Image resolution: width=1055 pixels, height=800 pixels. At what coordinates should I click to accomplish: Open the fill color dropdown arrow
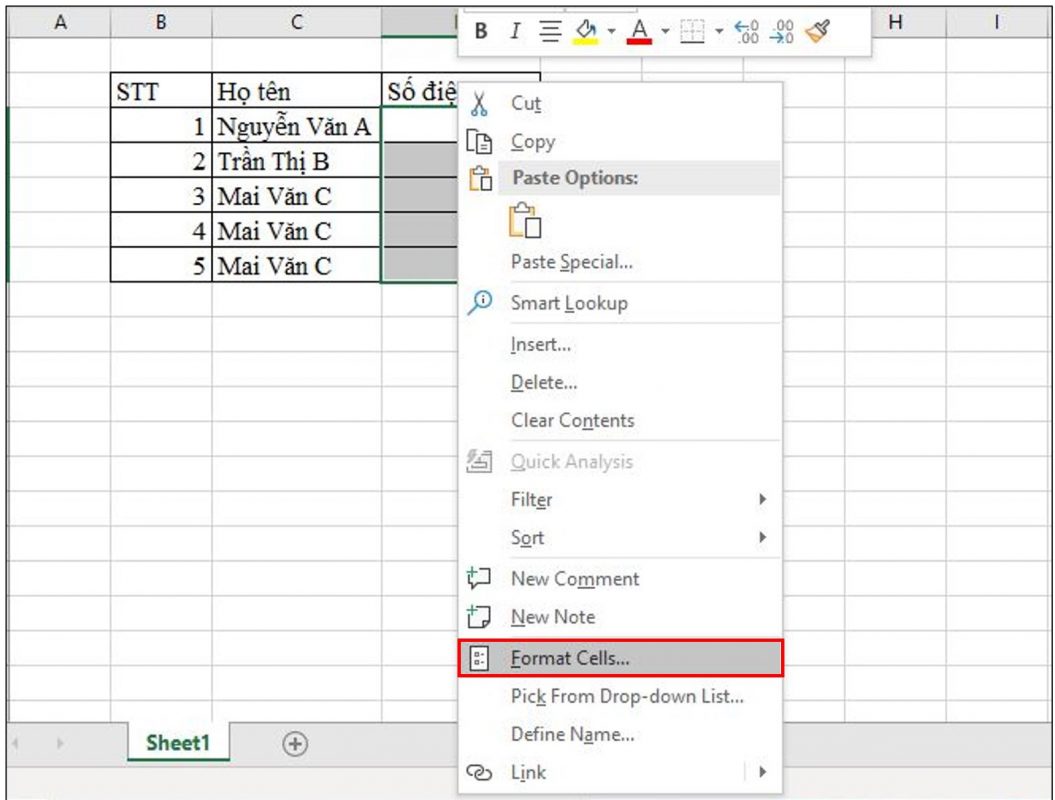point(611,31)
